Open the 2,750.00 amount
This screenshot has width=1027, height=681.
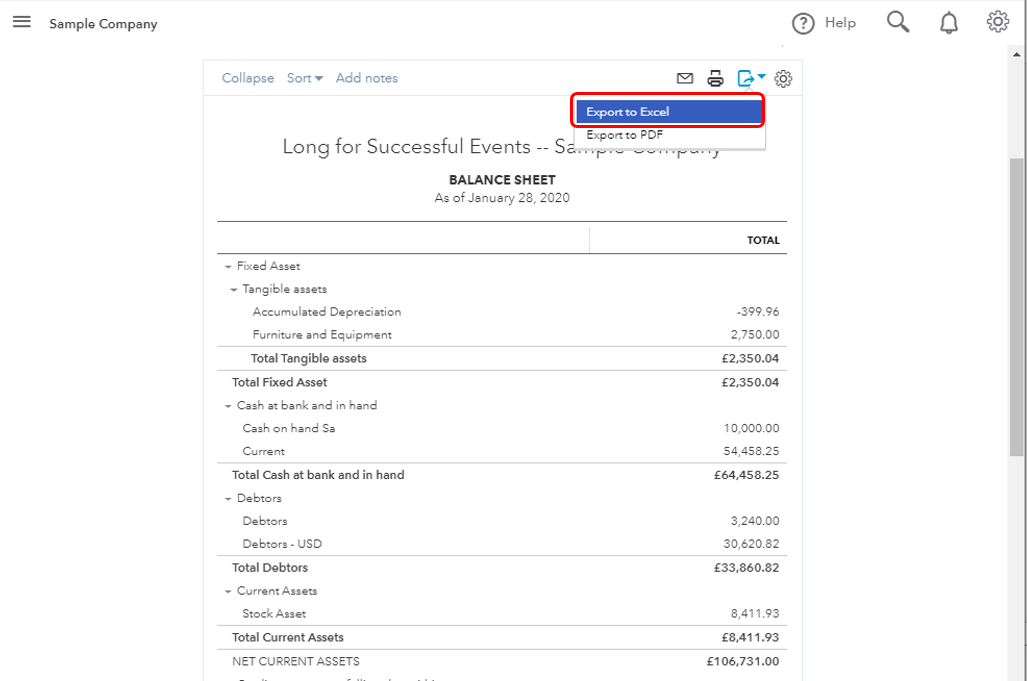tap(755, 335)
